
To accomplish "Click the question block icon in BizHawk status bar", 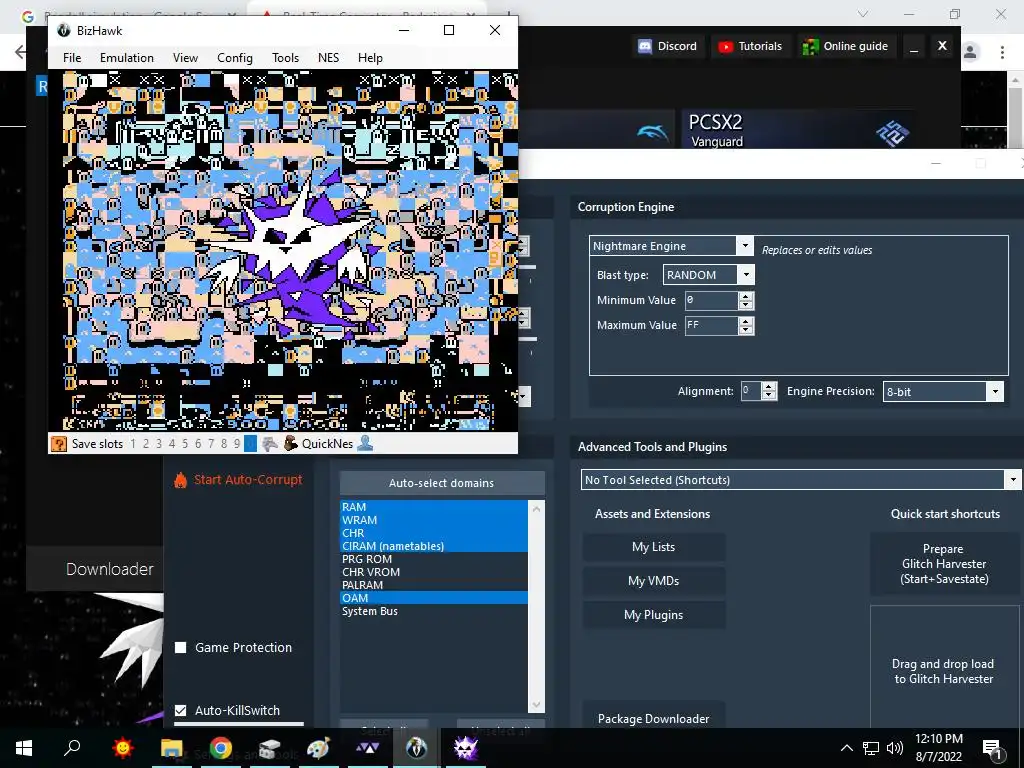I will pos(59,444).
